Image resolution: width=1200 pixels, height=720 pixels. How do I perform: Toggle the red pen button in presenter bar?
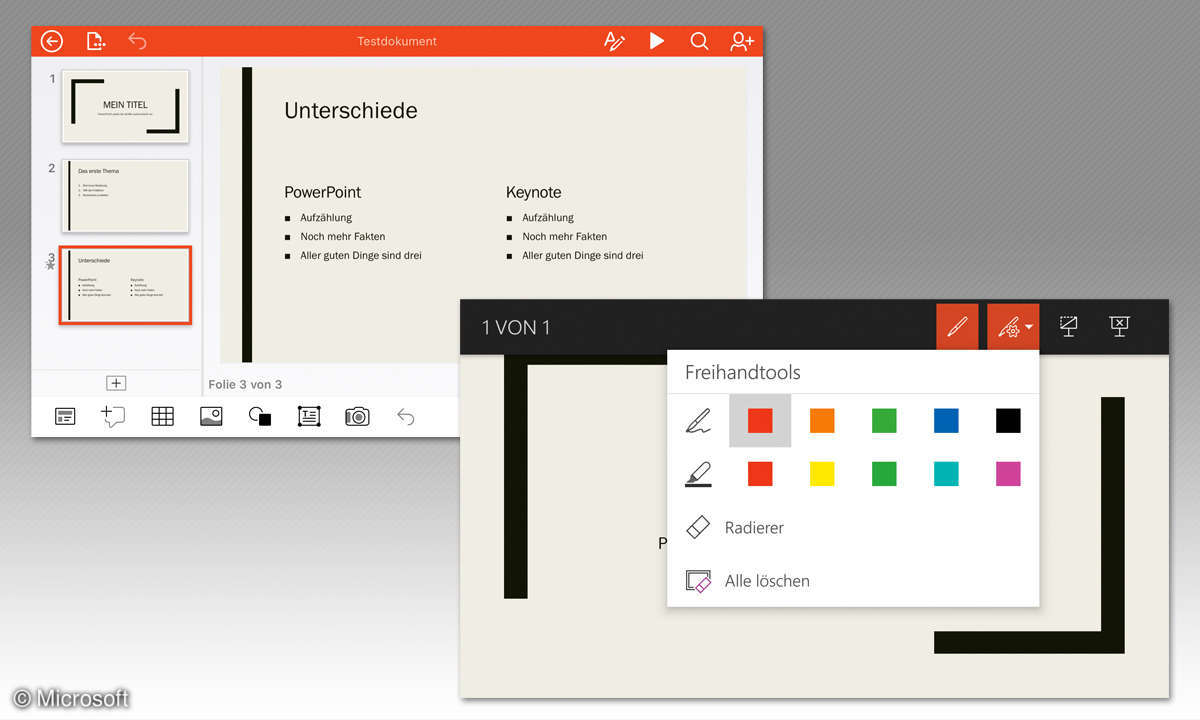coord(957,327)
